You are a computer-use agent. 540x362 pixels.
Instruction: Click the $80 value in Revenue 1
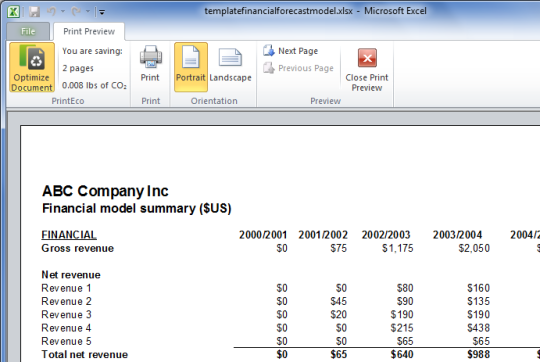[x=405, y=288]
